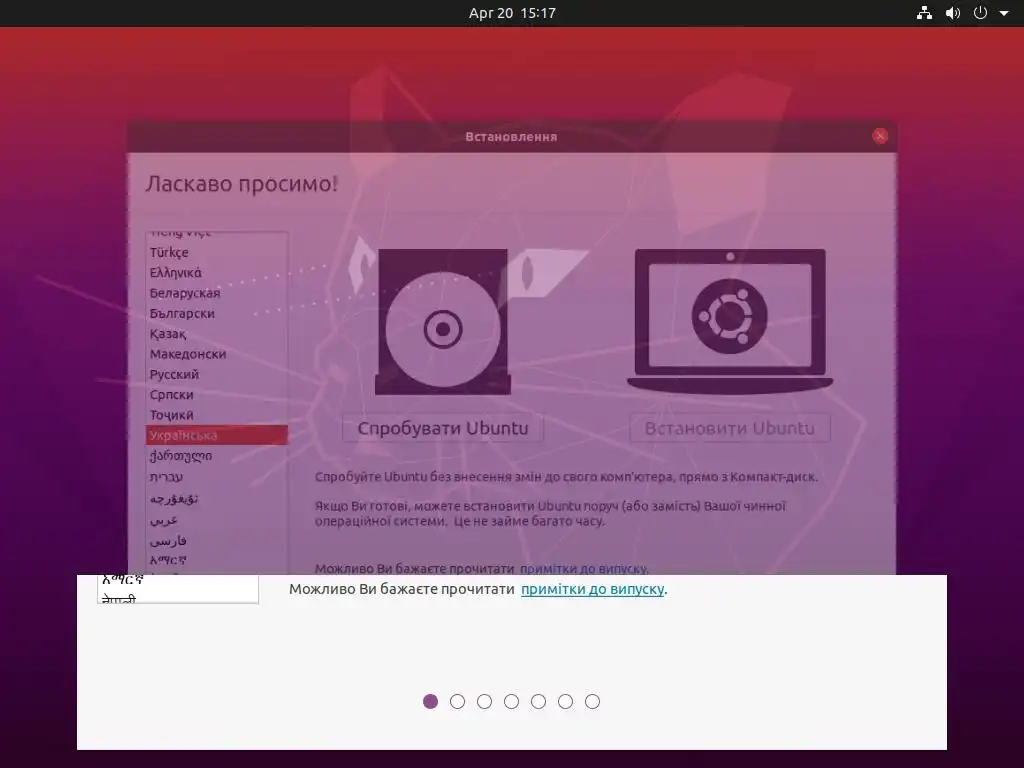Image resolution: width=1024 pixels, height=768 pixels.
Task: Select ქართული in the language list
Action: pyautogui.click(x=217, y=456)
